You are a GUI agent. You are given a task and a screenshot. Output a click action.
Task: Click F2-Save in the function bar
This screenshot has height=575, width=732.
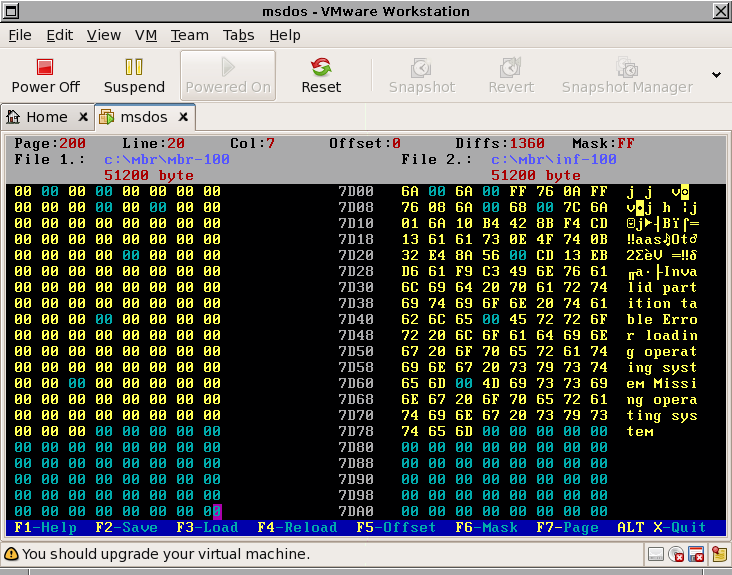(x=127, y=527)
